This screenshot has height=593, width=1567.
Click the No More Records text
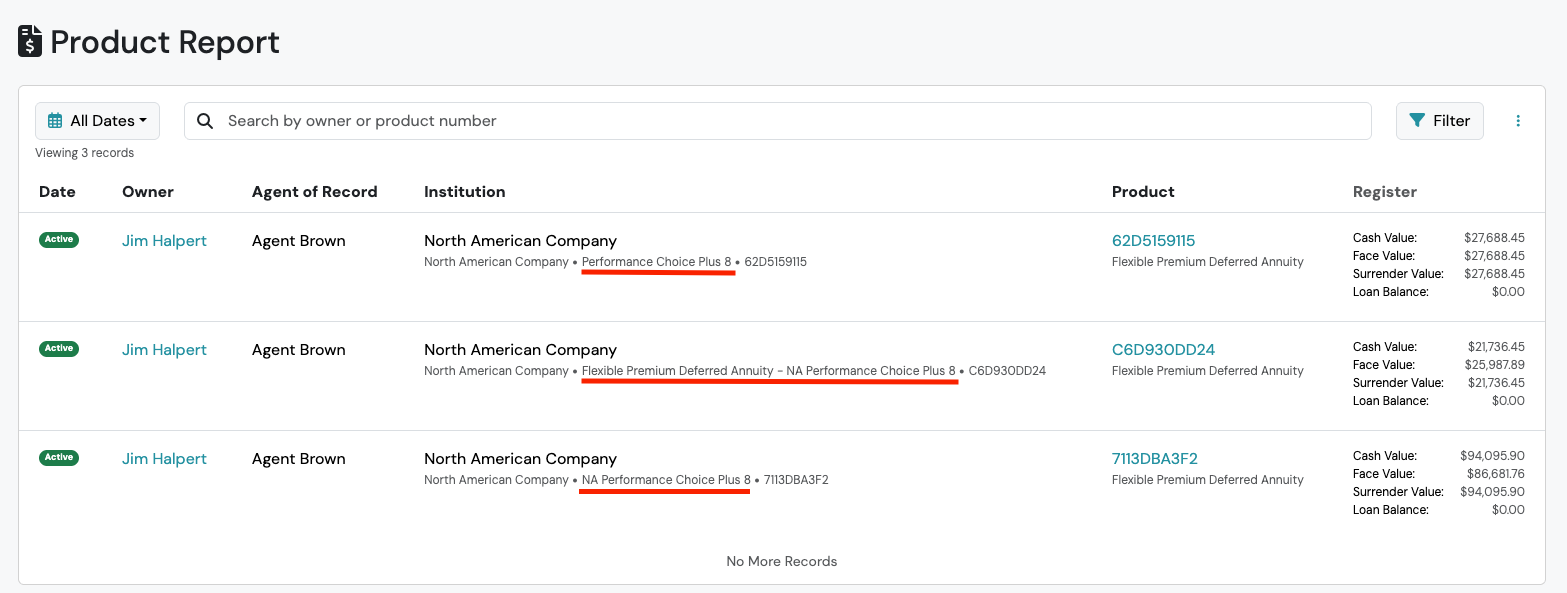point(782,561)
